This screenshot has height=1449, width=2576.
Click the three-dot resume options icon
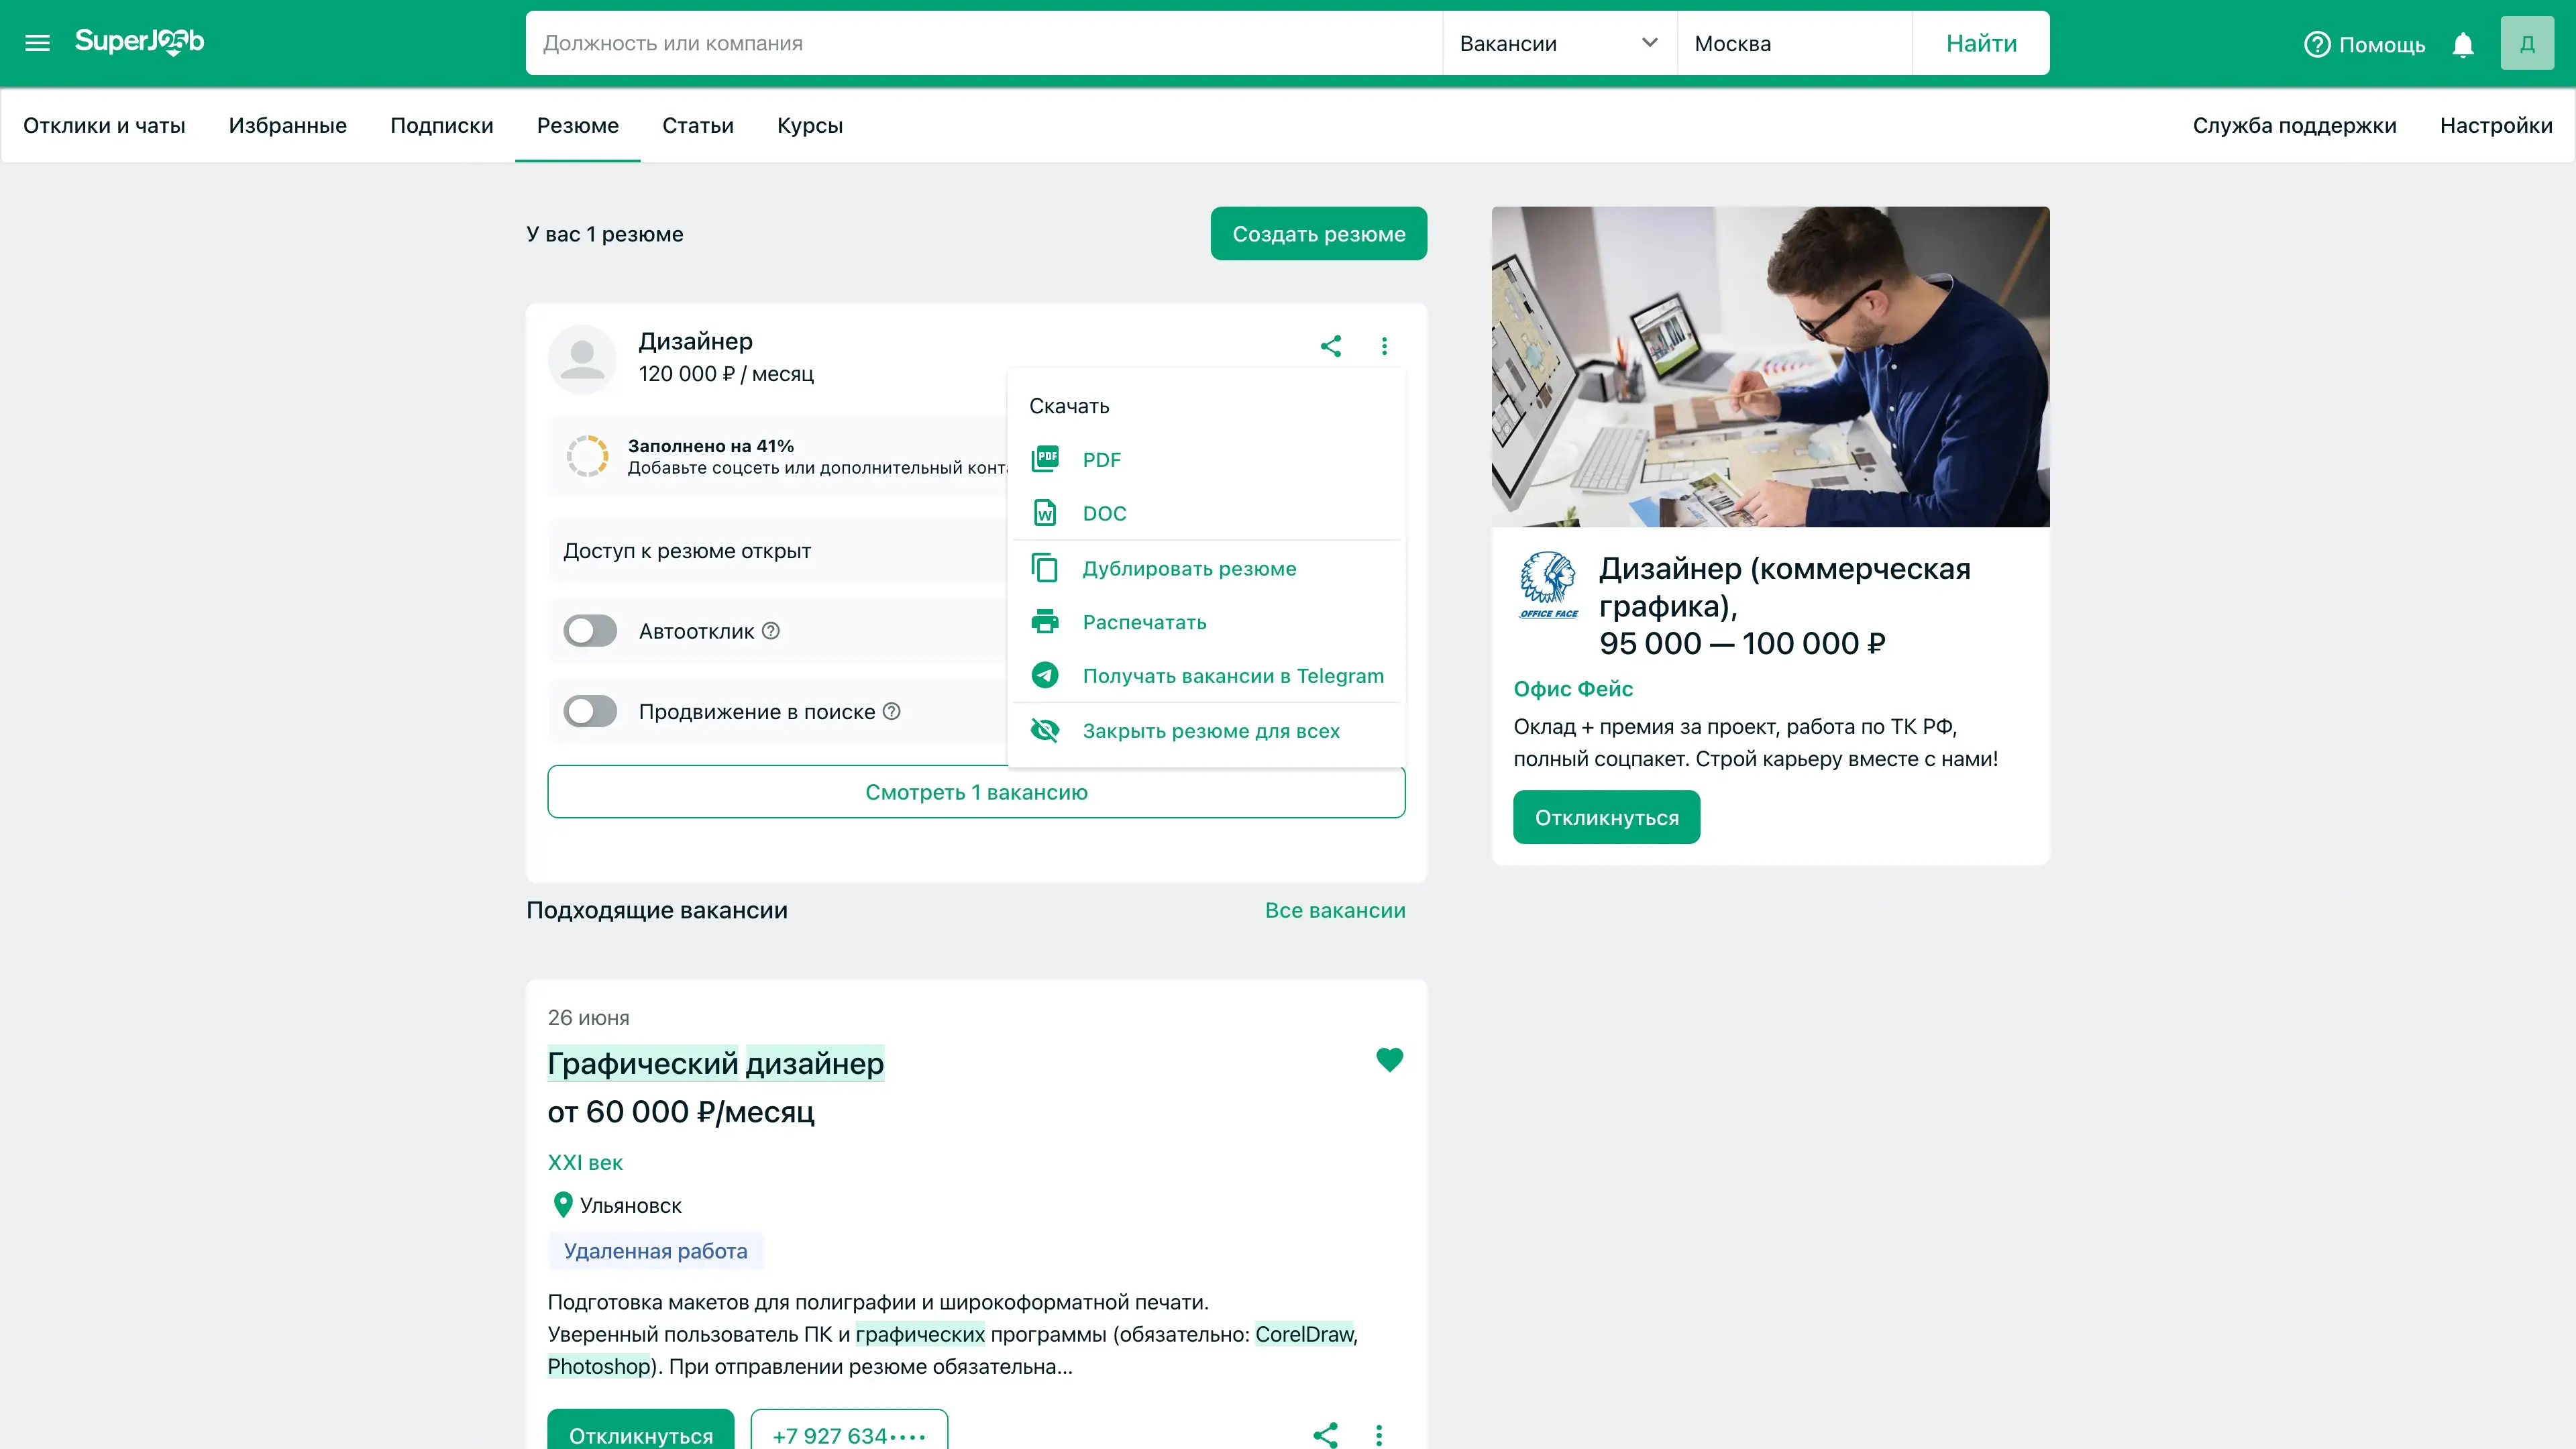coord(1384,346)
